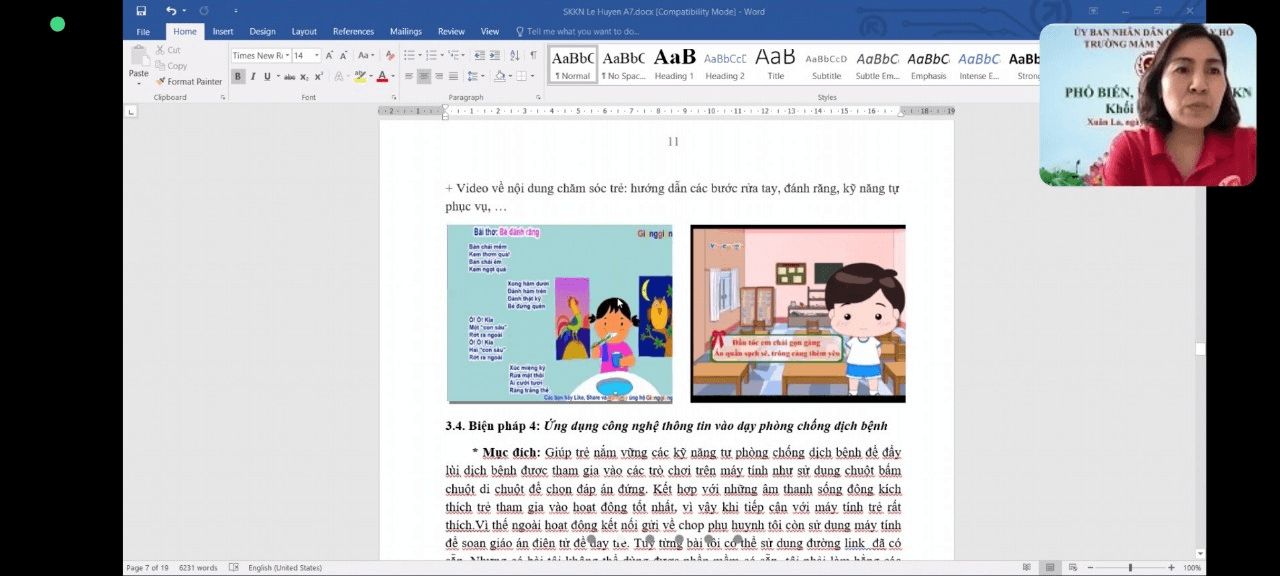Image resolution: width=1280 pixels, height=576 pixels.
Task: Click the Paste button
Action: tap(138, 63)
